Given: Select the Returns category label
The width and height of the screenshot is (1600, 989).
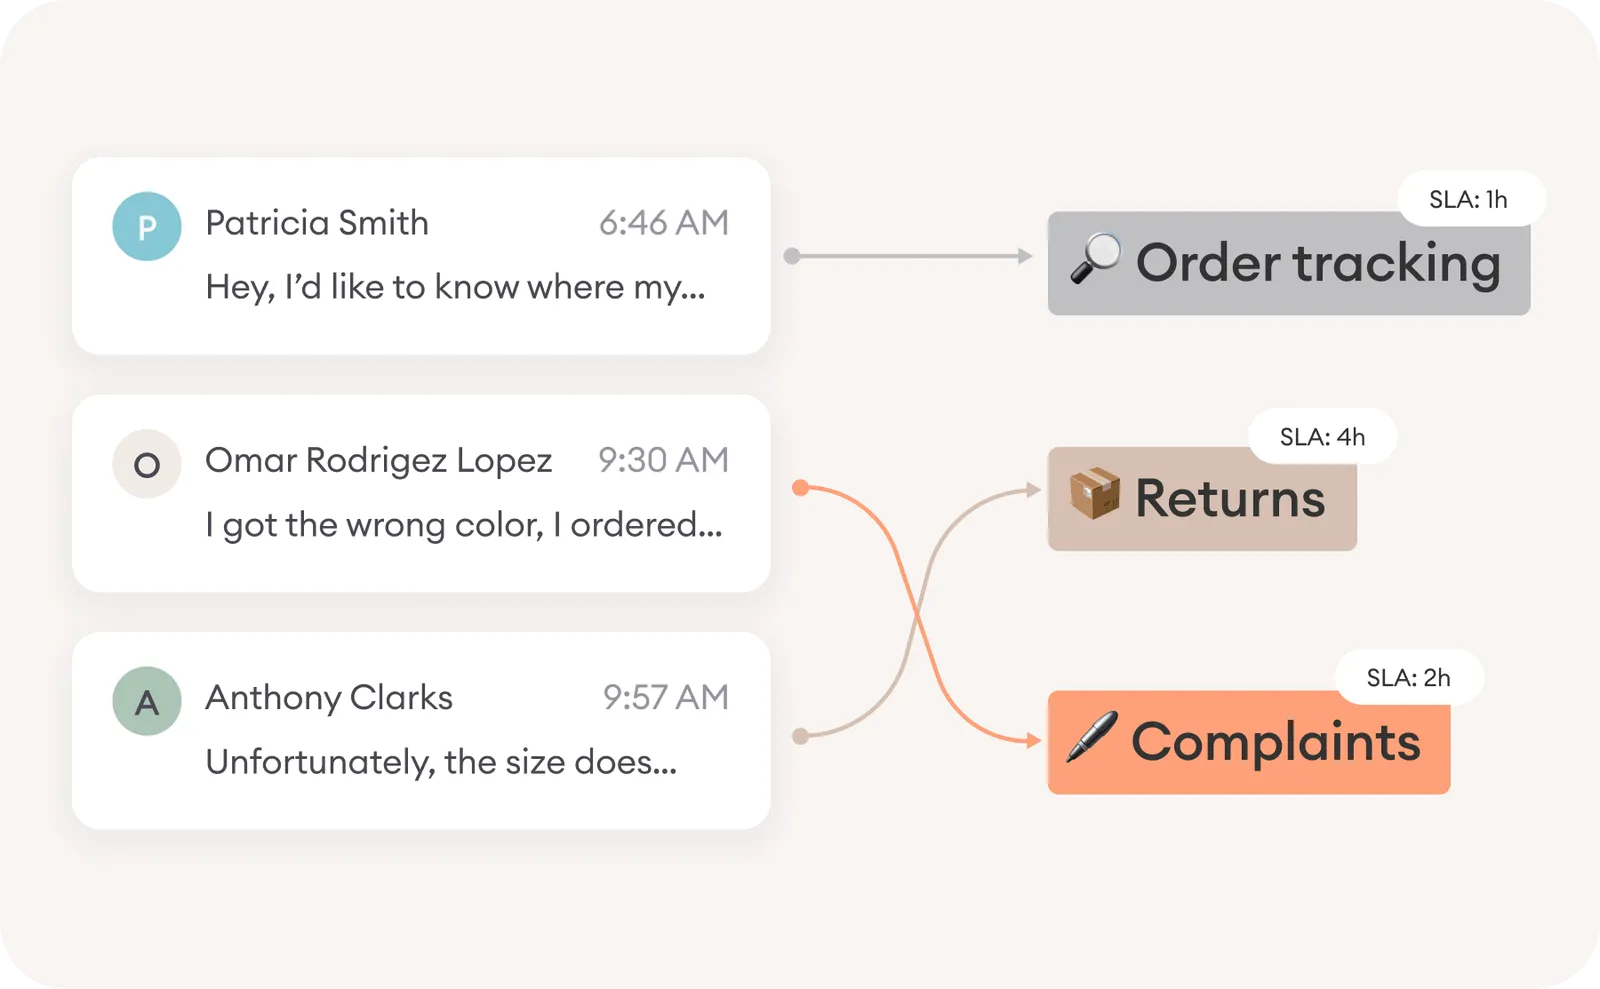Looking at the screenshot, I should coord(1230,499).
